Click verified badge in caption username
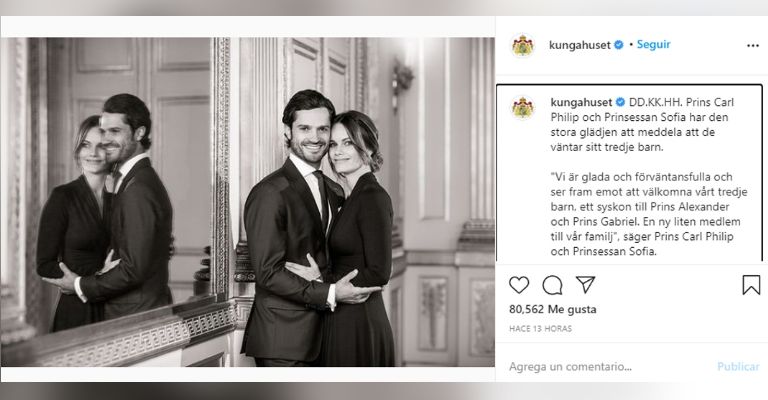This screenshot has height=400, width=768. tap(620, 102)
